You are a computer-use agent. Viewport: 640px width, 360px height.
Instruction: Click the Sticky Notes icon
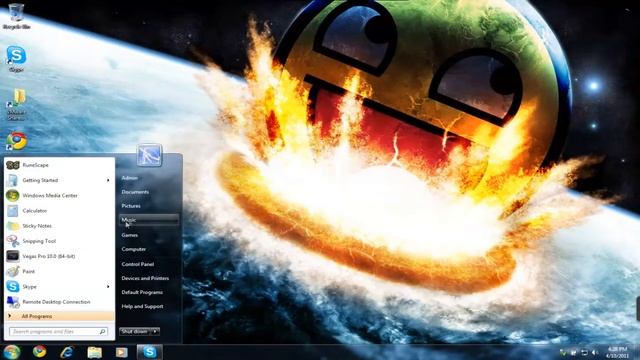click(x=13, y=226)
